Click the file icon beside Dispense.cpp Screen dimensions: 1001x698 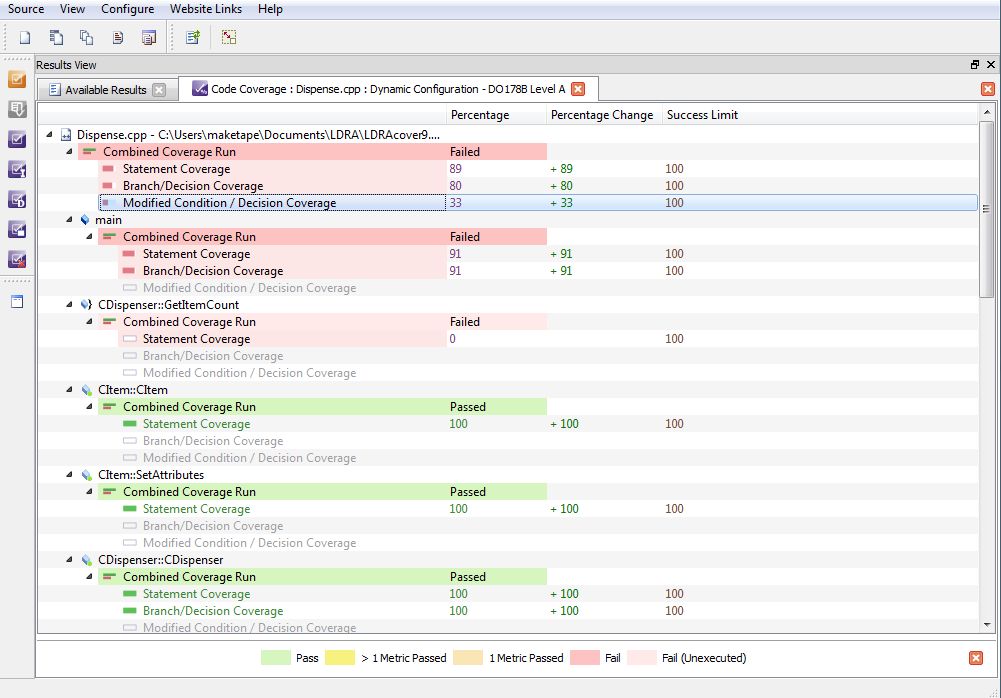[x=67, y=135]
